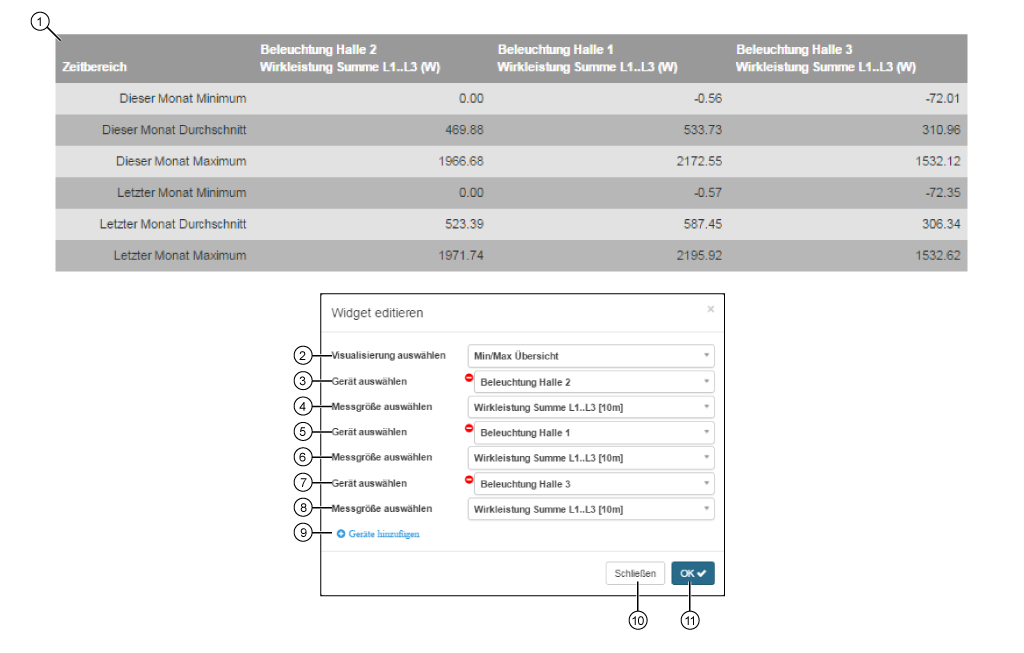
Task: Open the Beleuchtung Halle 3 device dropdown
Action: tap(594, 484)
